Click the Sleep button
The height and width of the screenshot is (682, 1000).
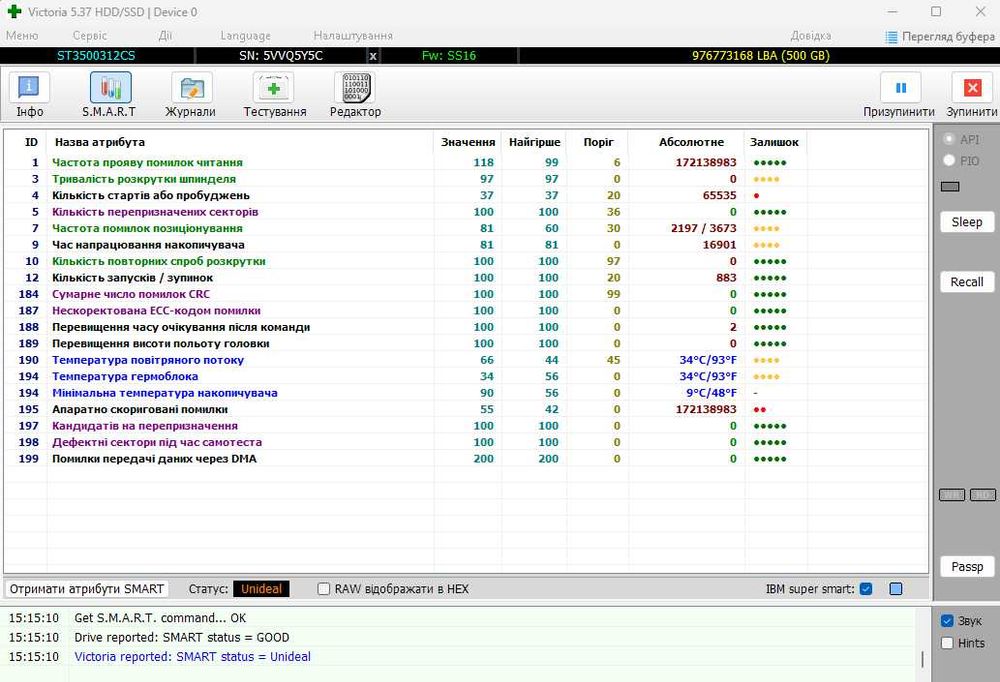967,222
